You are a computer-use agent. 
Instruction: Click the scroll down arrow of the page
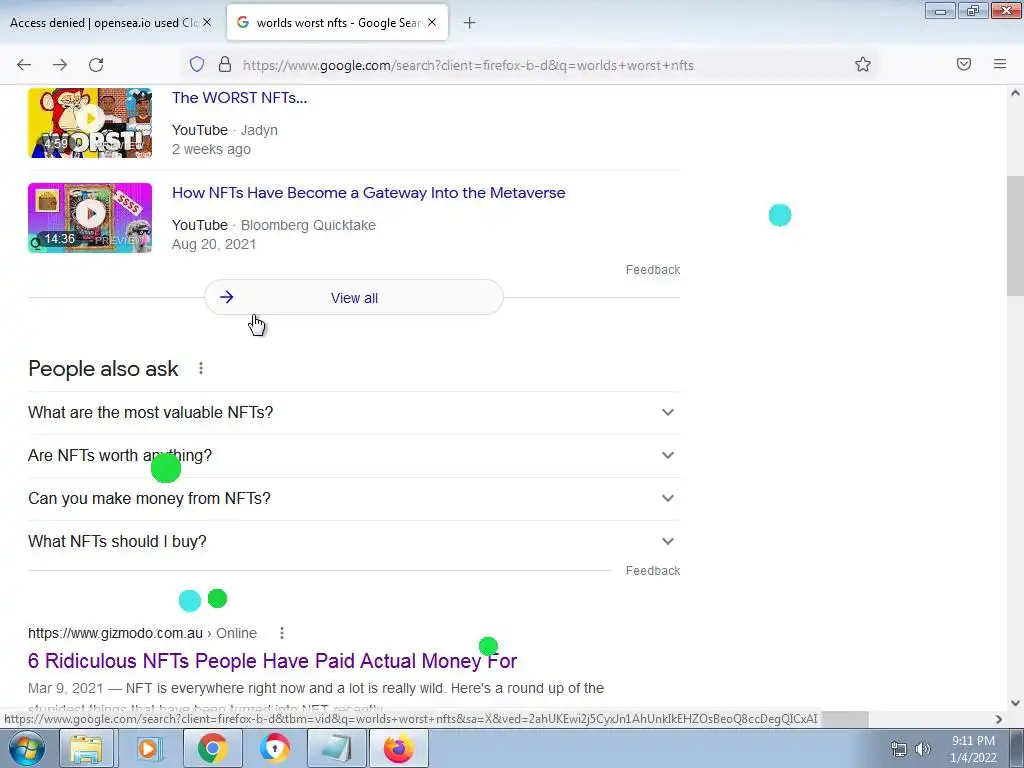[x=1015, y=703]
